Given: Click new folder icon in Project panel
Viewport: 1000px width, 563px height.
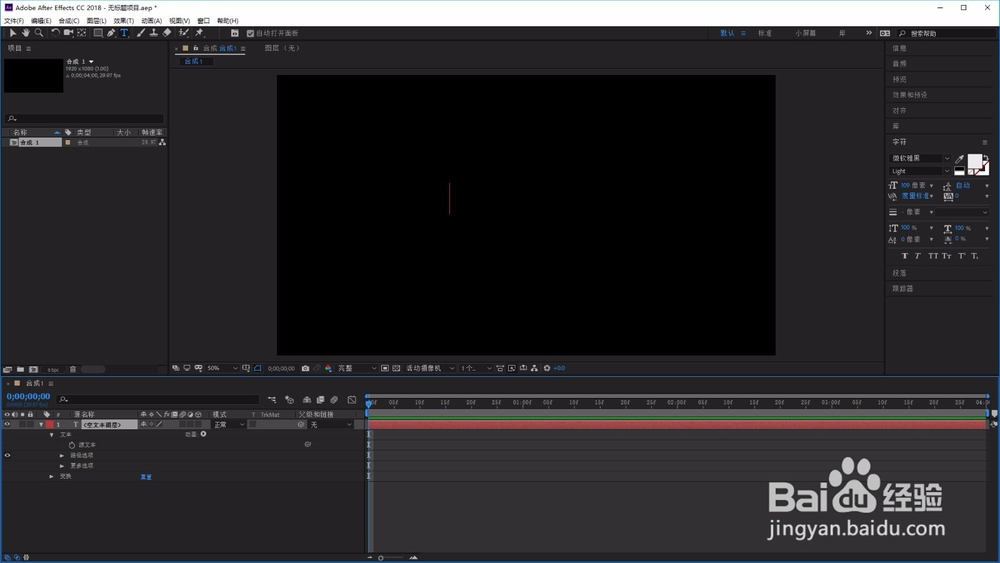Looking at the screenshot, I should pyautogui.click(x=20, y=369).
